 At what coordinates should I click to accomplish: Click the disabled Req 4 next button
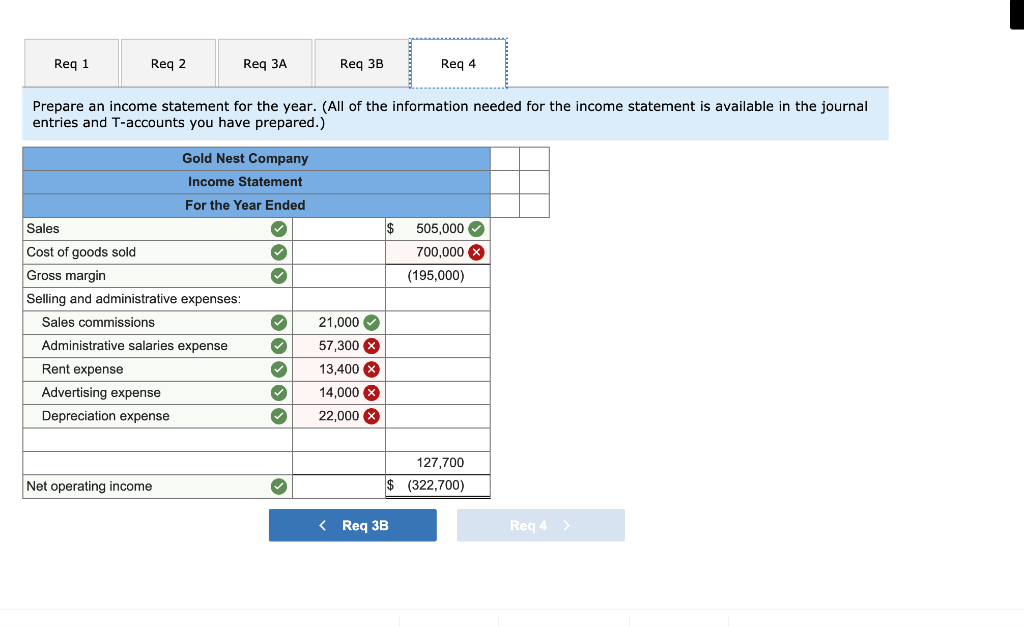coord(540,524)
